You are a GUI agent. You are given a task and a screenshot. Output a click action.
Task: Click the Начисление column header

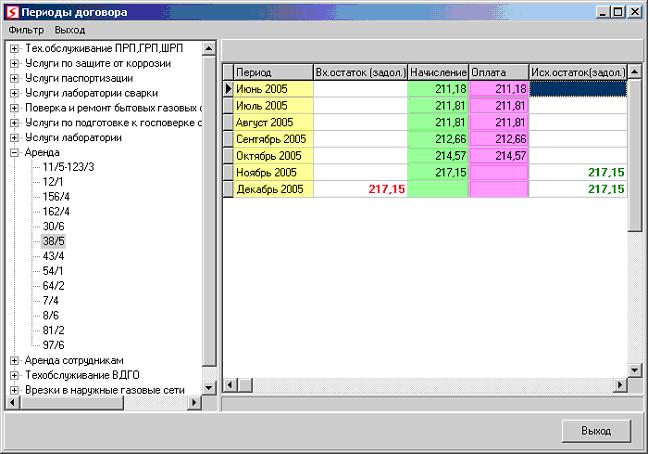click(438, 73)
